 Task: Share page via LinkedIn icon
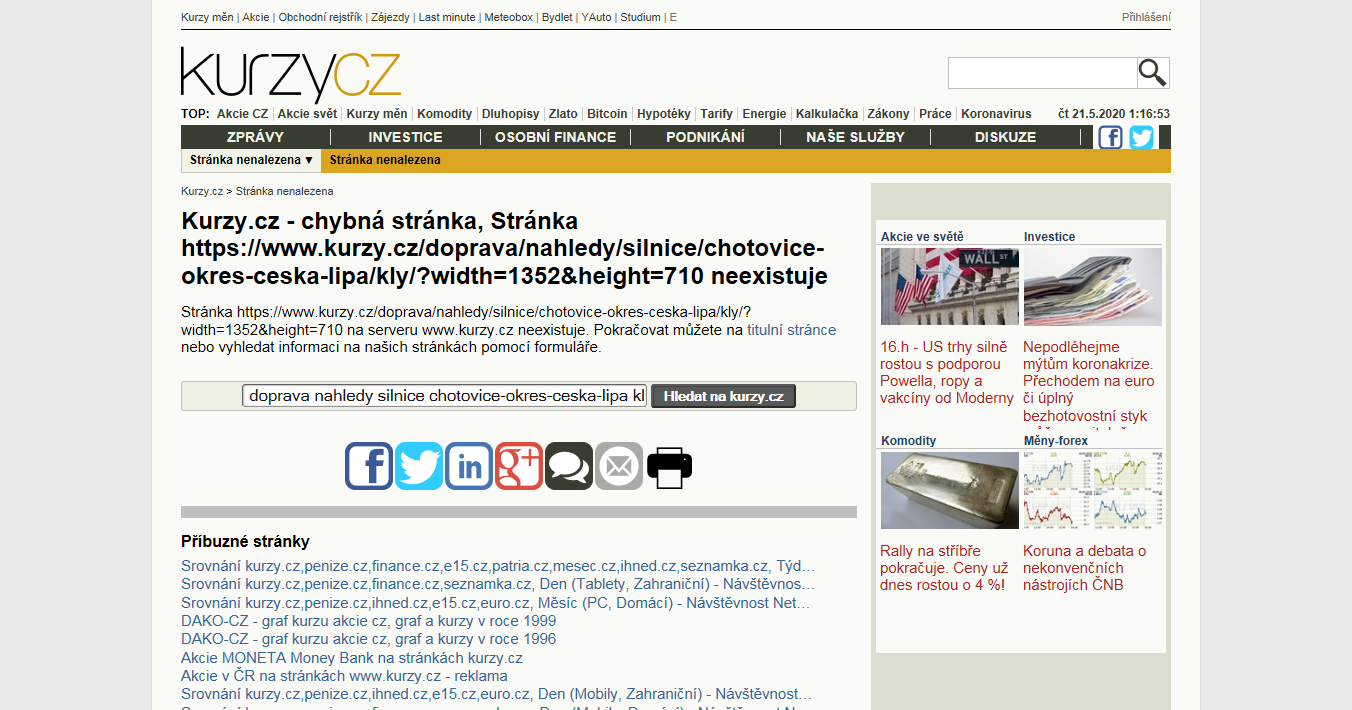pyautogui.click(x=469, y=466)
